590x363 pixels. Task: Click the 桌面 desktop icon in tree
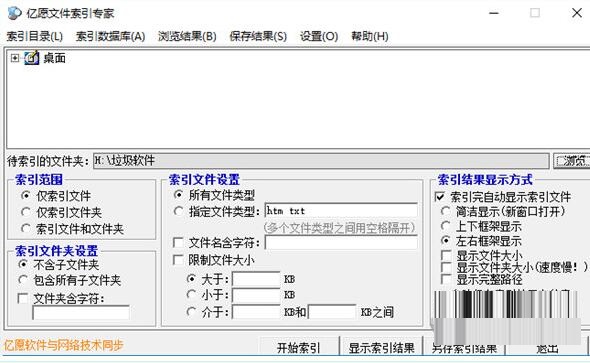pos(32,58)
